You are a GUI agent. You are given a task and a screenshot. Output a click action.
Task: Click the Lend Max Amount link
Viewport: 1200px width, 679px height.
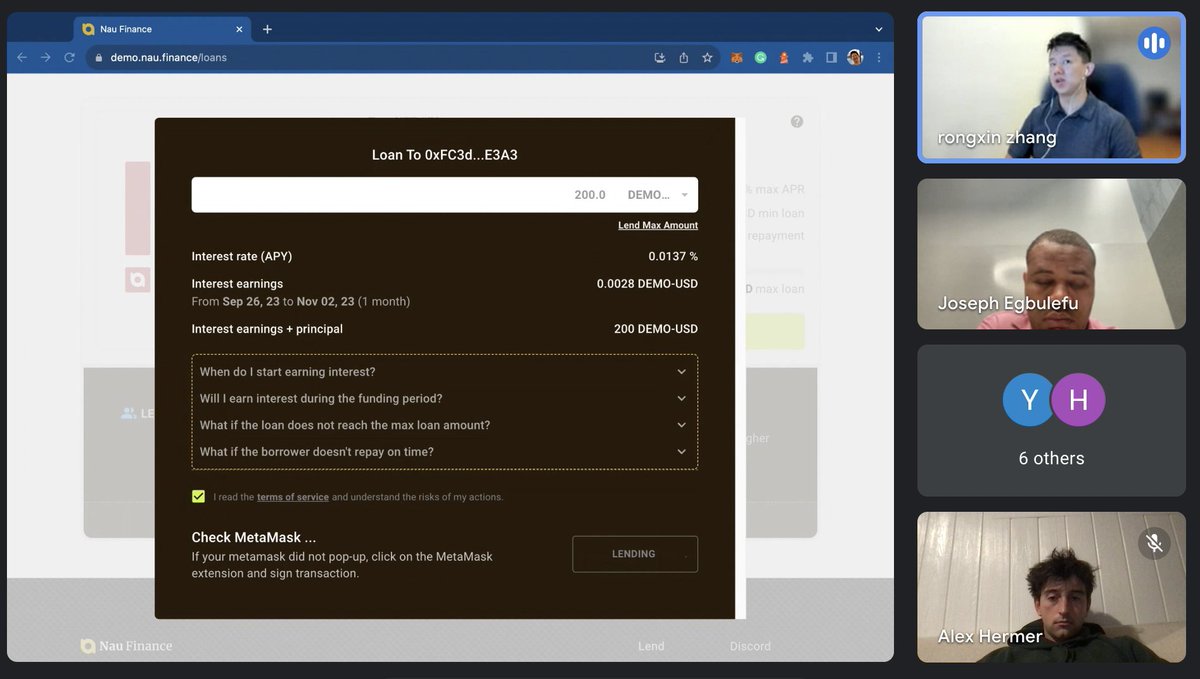[658, 225]
